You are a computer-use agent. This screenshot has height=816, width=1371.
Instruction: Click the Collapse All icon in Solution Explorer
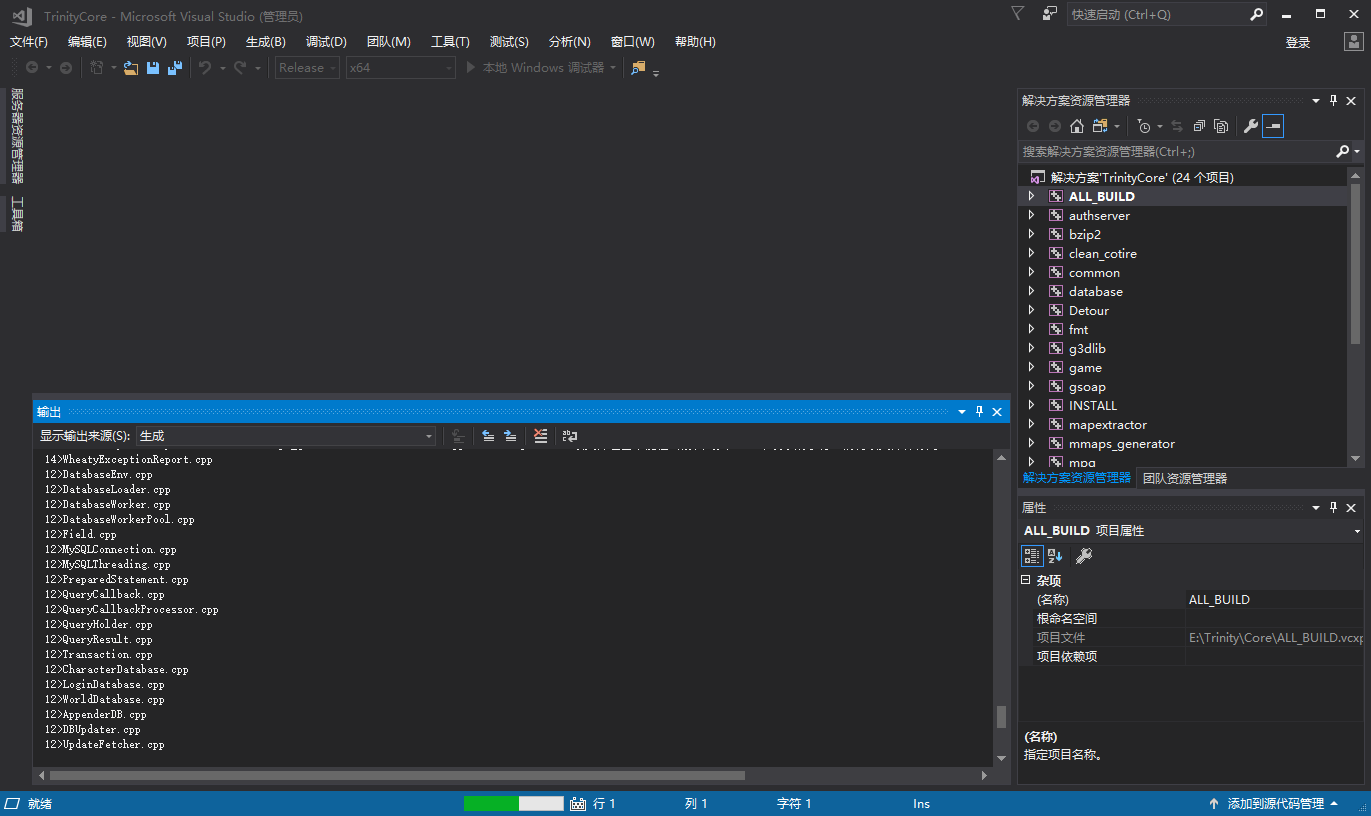(x=1199, y=126)
